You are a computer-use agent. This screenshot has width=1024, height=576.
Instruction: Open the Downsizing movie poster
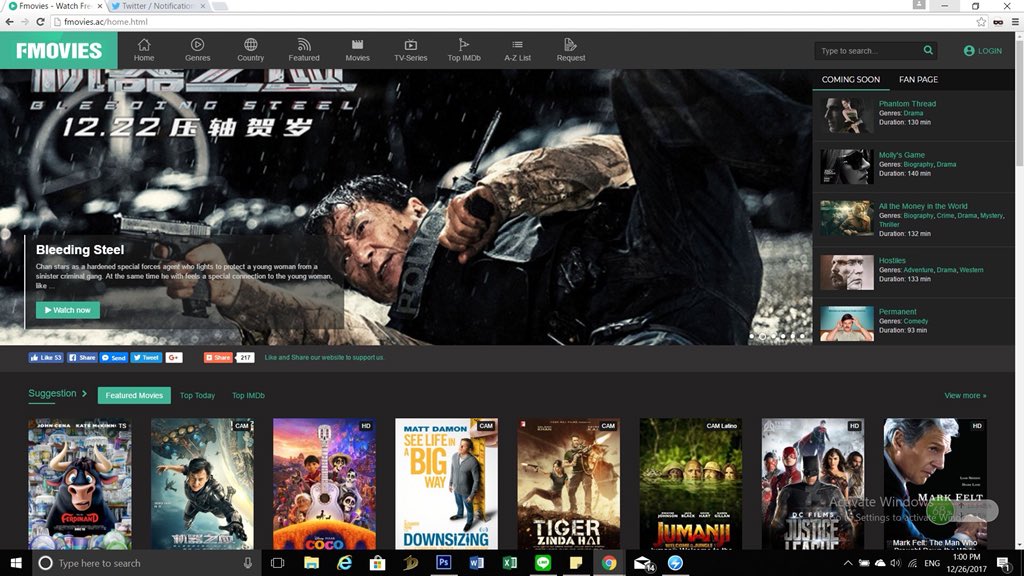point(447,484)
